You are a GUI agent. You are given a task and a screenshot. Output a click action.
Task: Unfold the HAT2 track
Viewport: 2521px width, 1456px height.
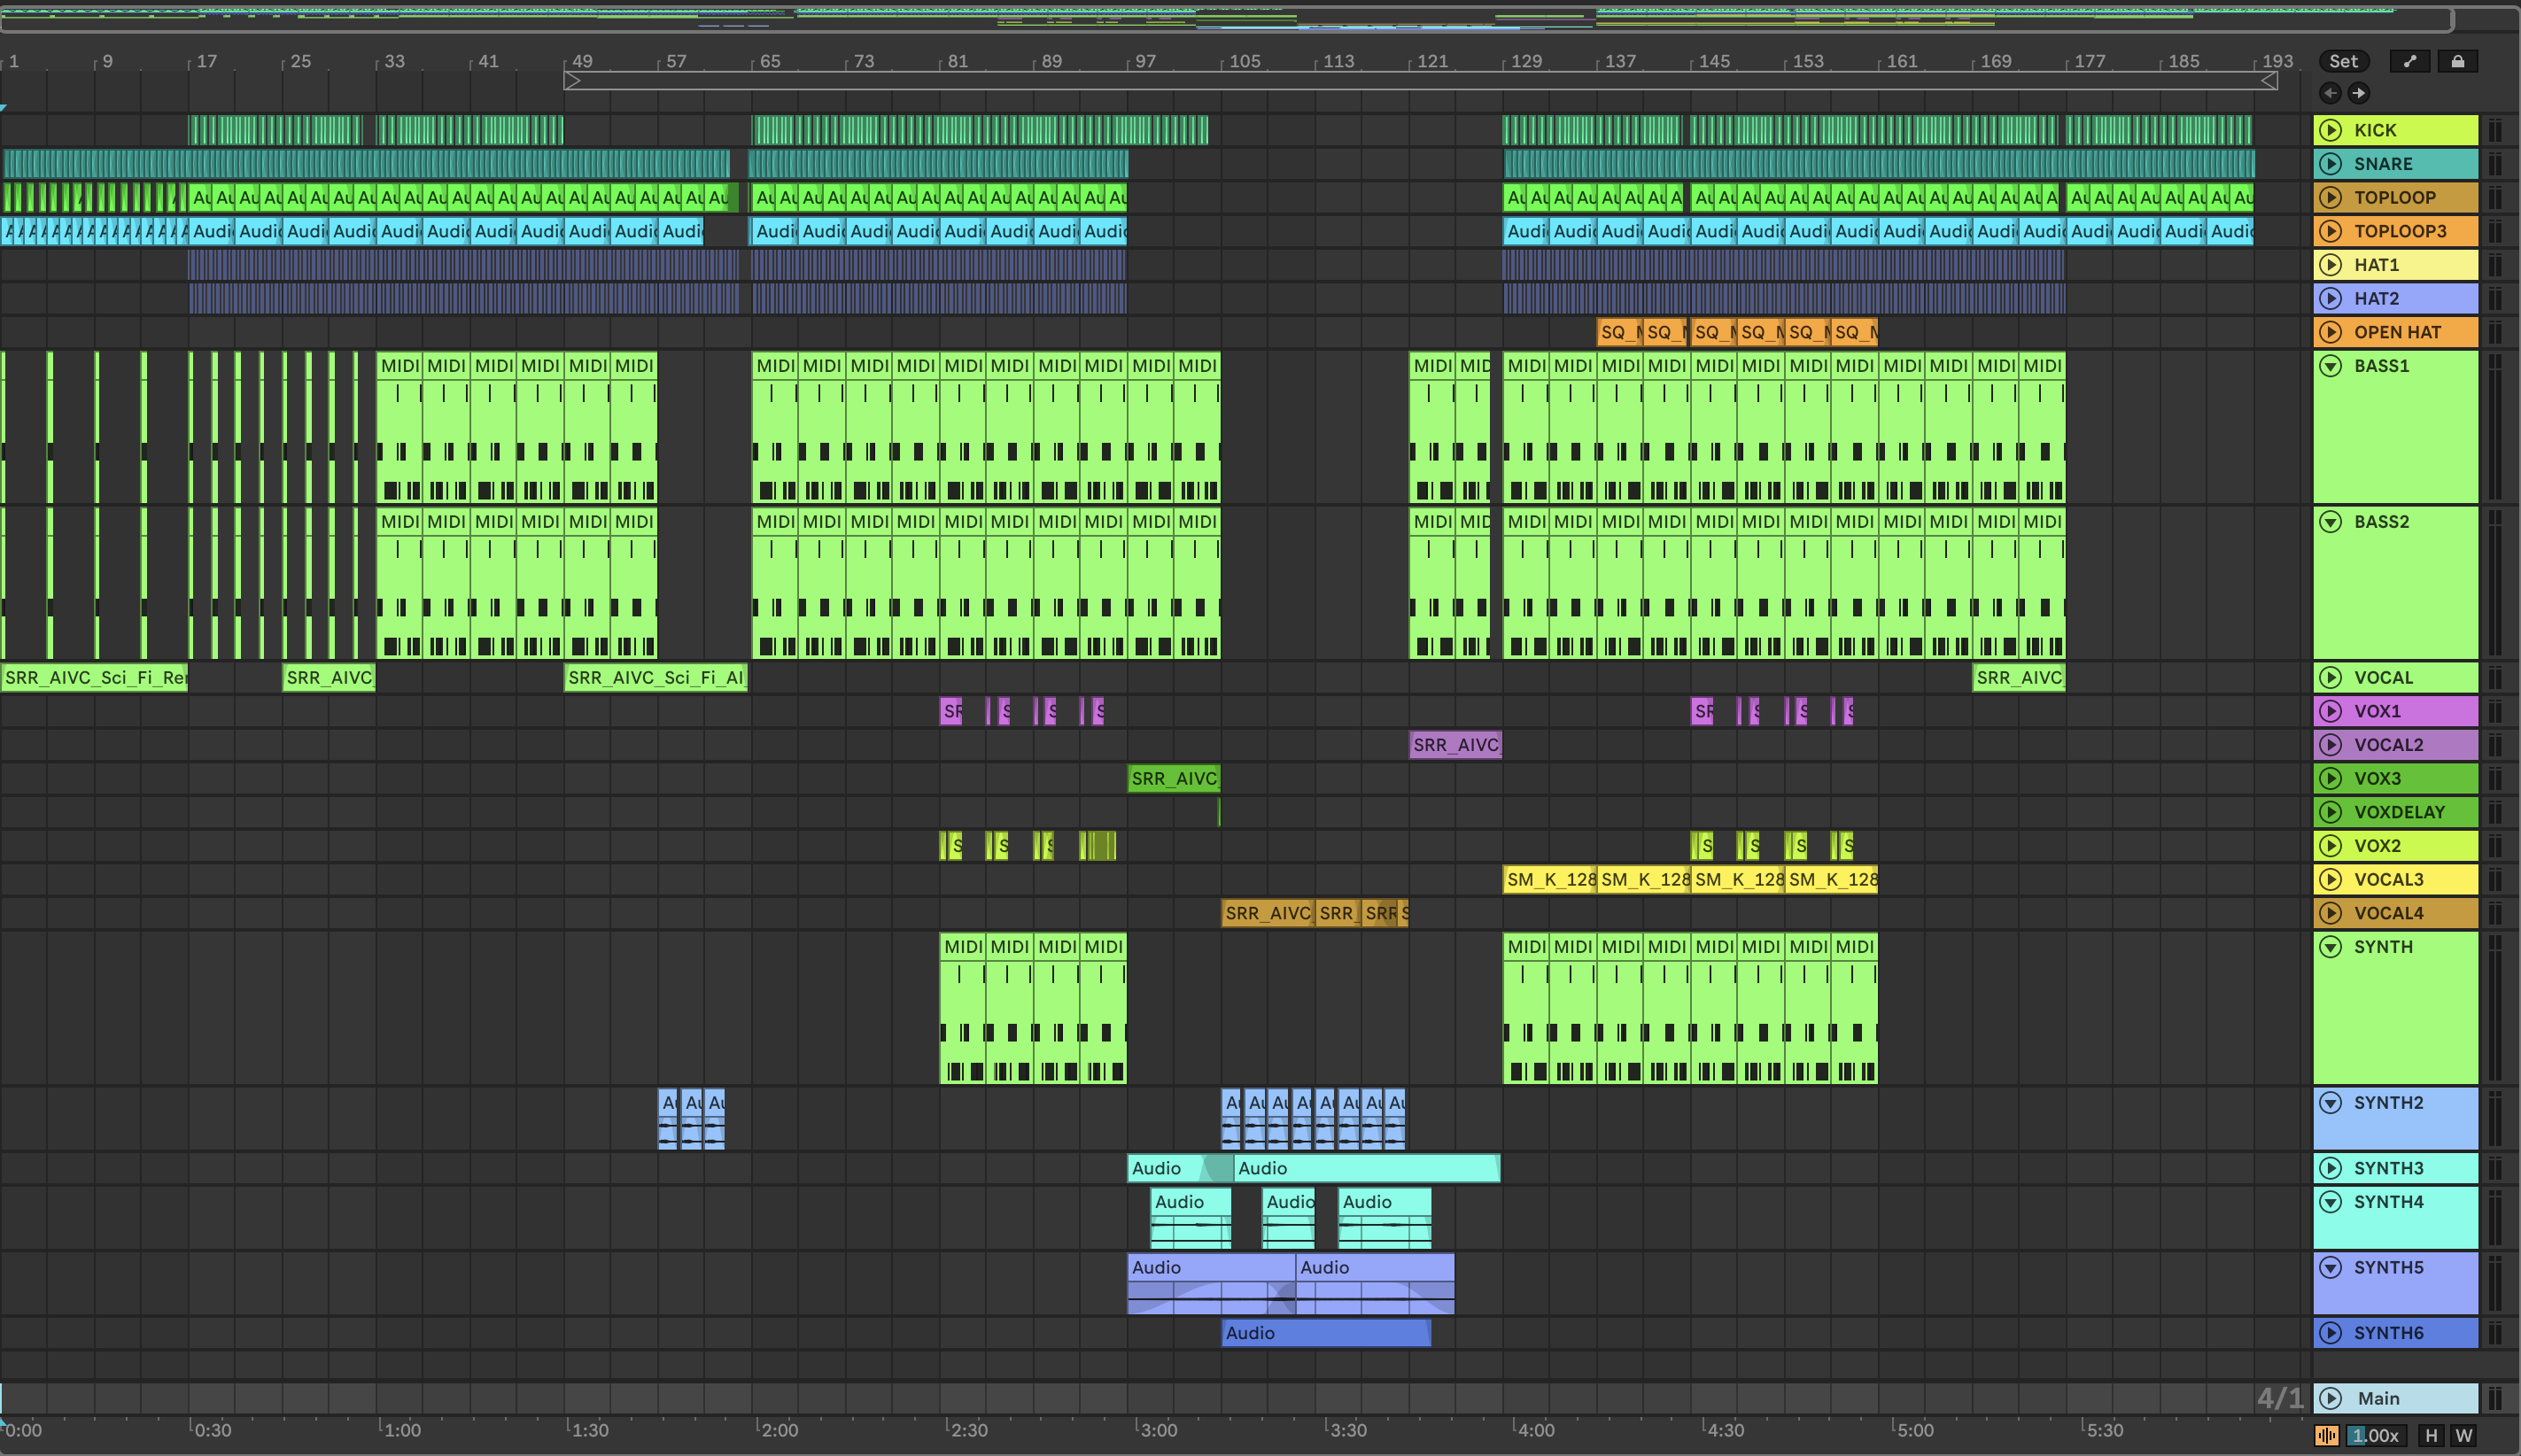tap(2330, 298)
